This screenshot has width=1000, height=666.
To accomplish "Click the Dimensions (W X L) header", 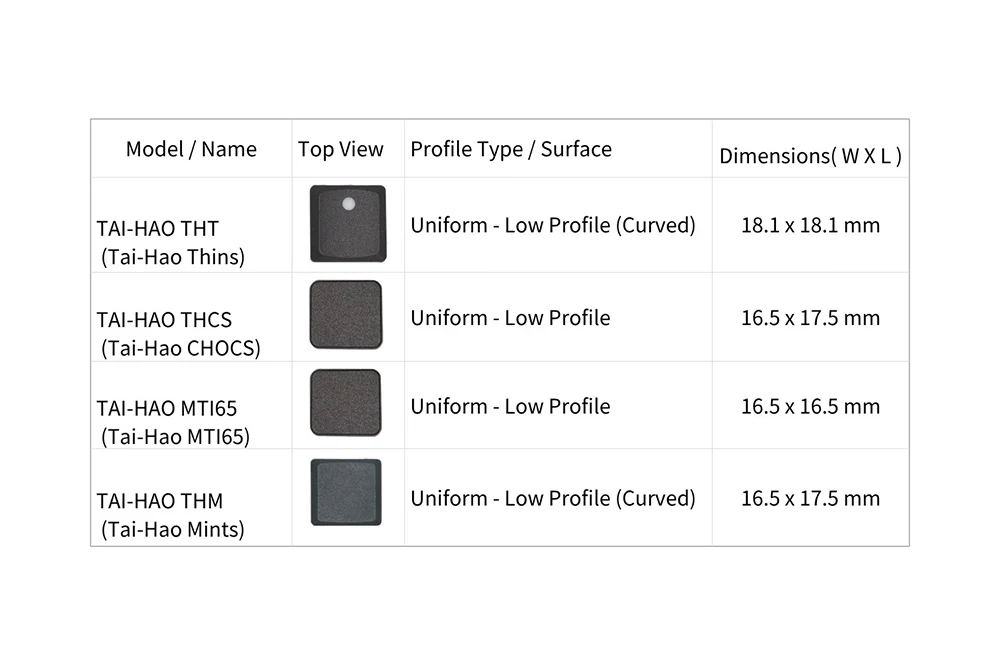I will click(810, 156).
